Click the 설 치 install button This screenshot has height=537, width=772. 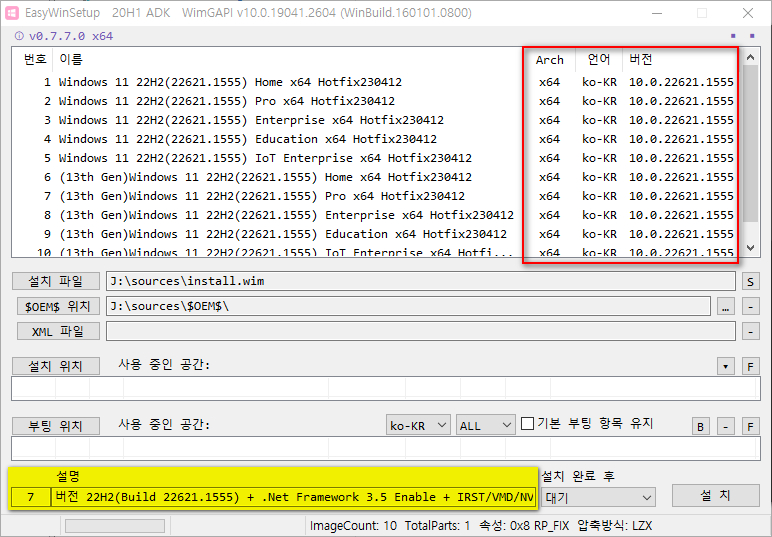pyautogui.click(x=715, y=495)
